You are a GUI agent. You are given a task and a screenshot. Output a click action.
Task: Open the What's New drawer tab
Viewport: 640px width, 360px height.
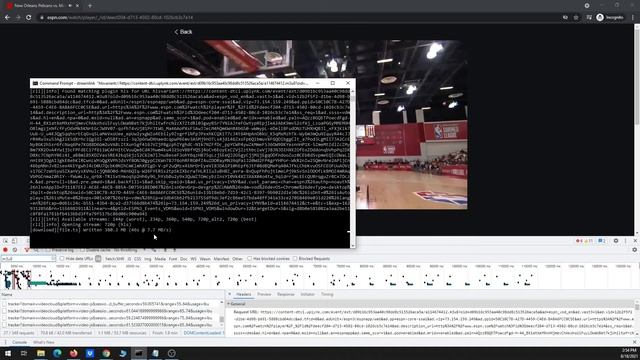pos(44,342)
